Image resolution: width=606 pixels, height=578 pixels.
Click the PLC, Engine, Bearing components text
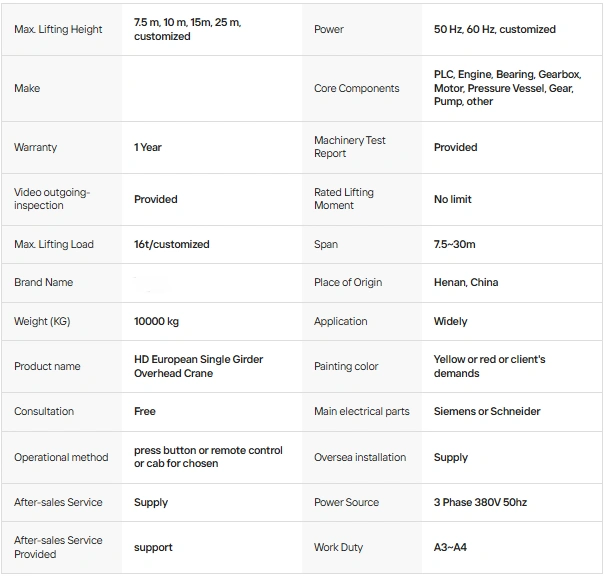(507, 88)
